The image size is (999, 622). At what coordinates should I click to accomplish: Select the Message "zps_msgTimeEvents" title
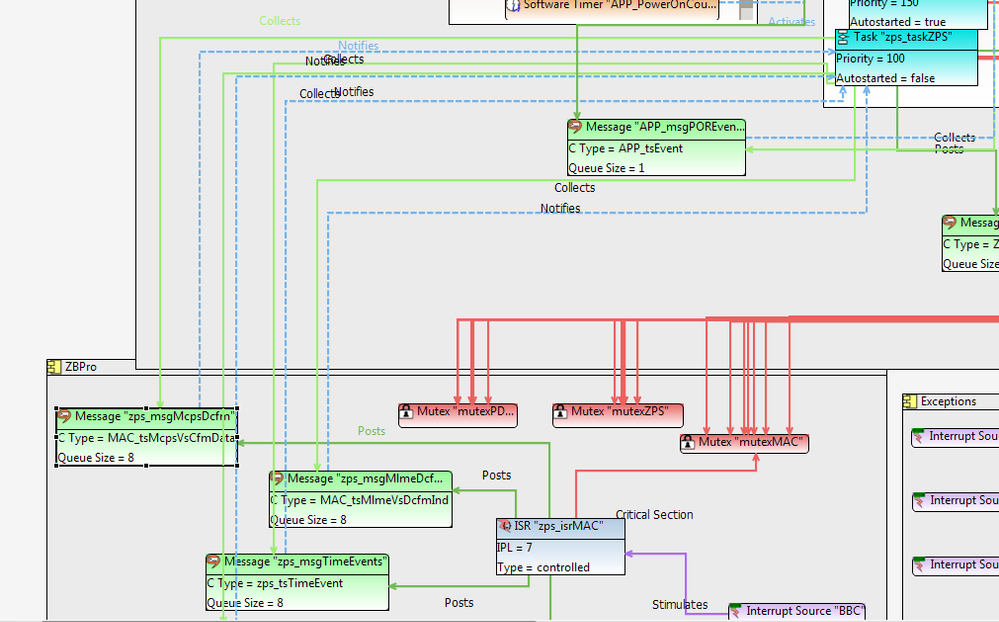coord(305,561)
